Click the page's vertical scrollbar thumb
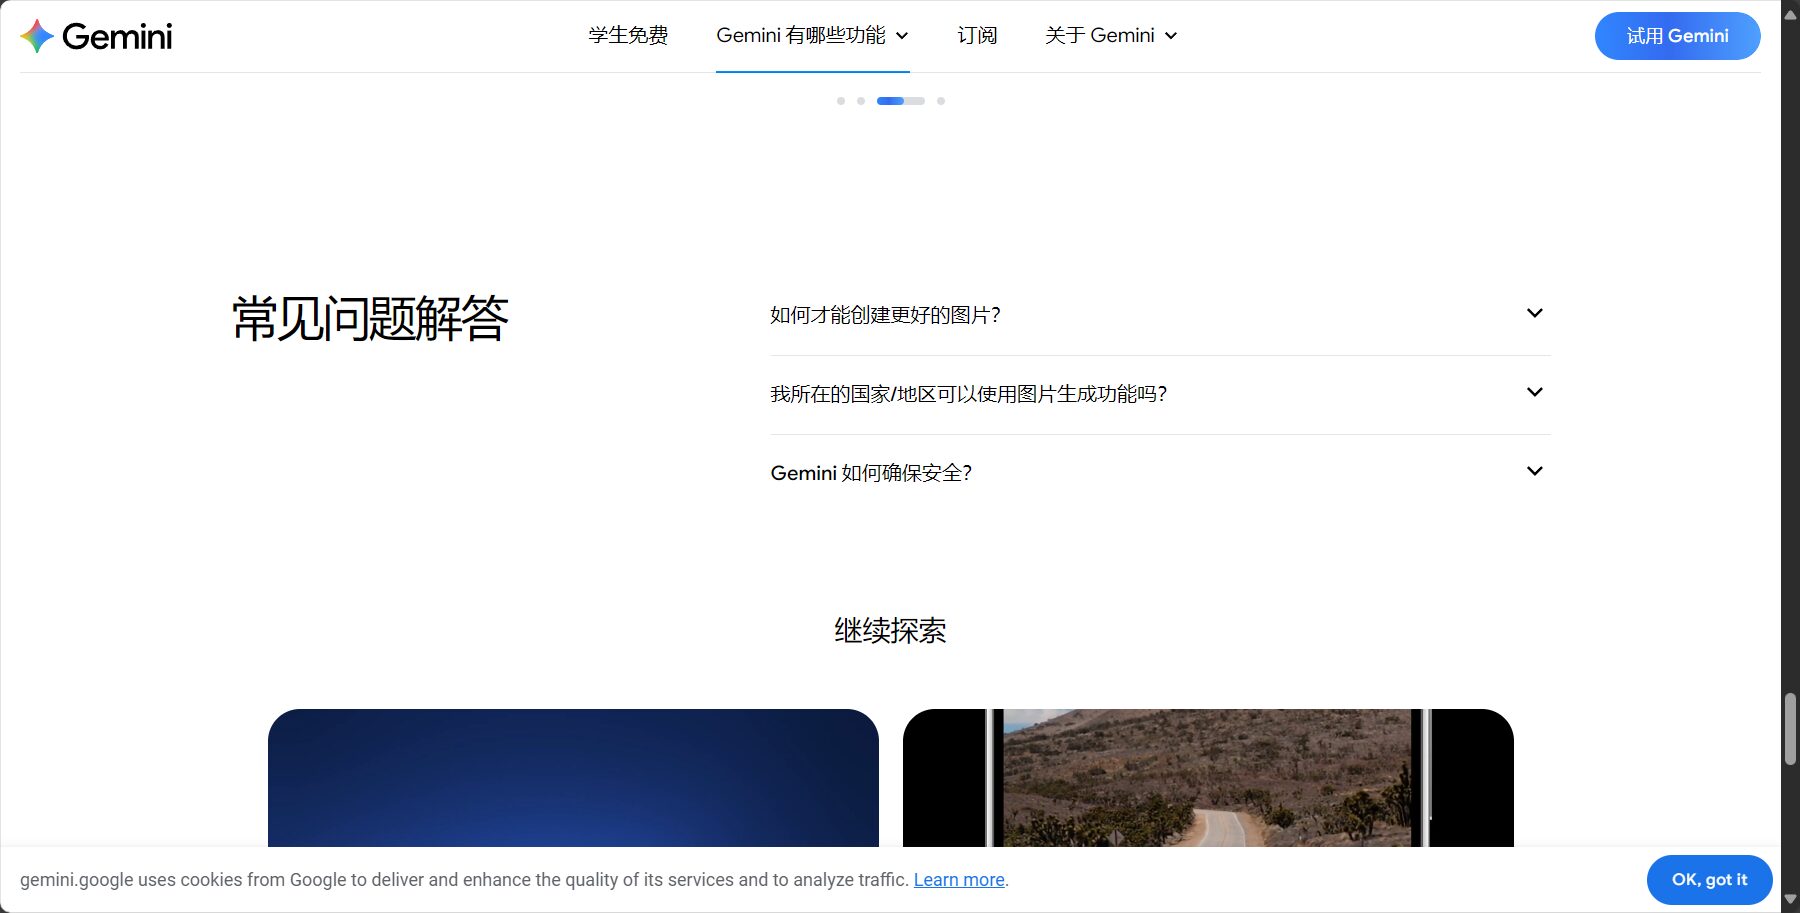Viewport: 1800px width, 913px height. click(1790, 729)
